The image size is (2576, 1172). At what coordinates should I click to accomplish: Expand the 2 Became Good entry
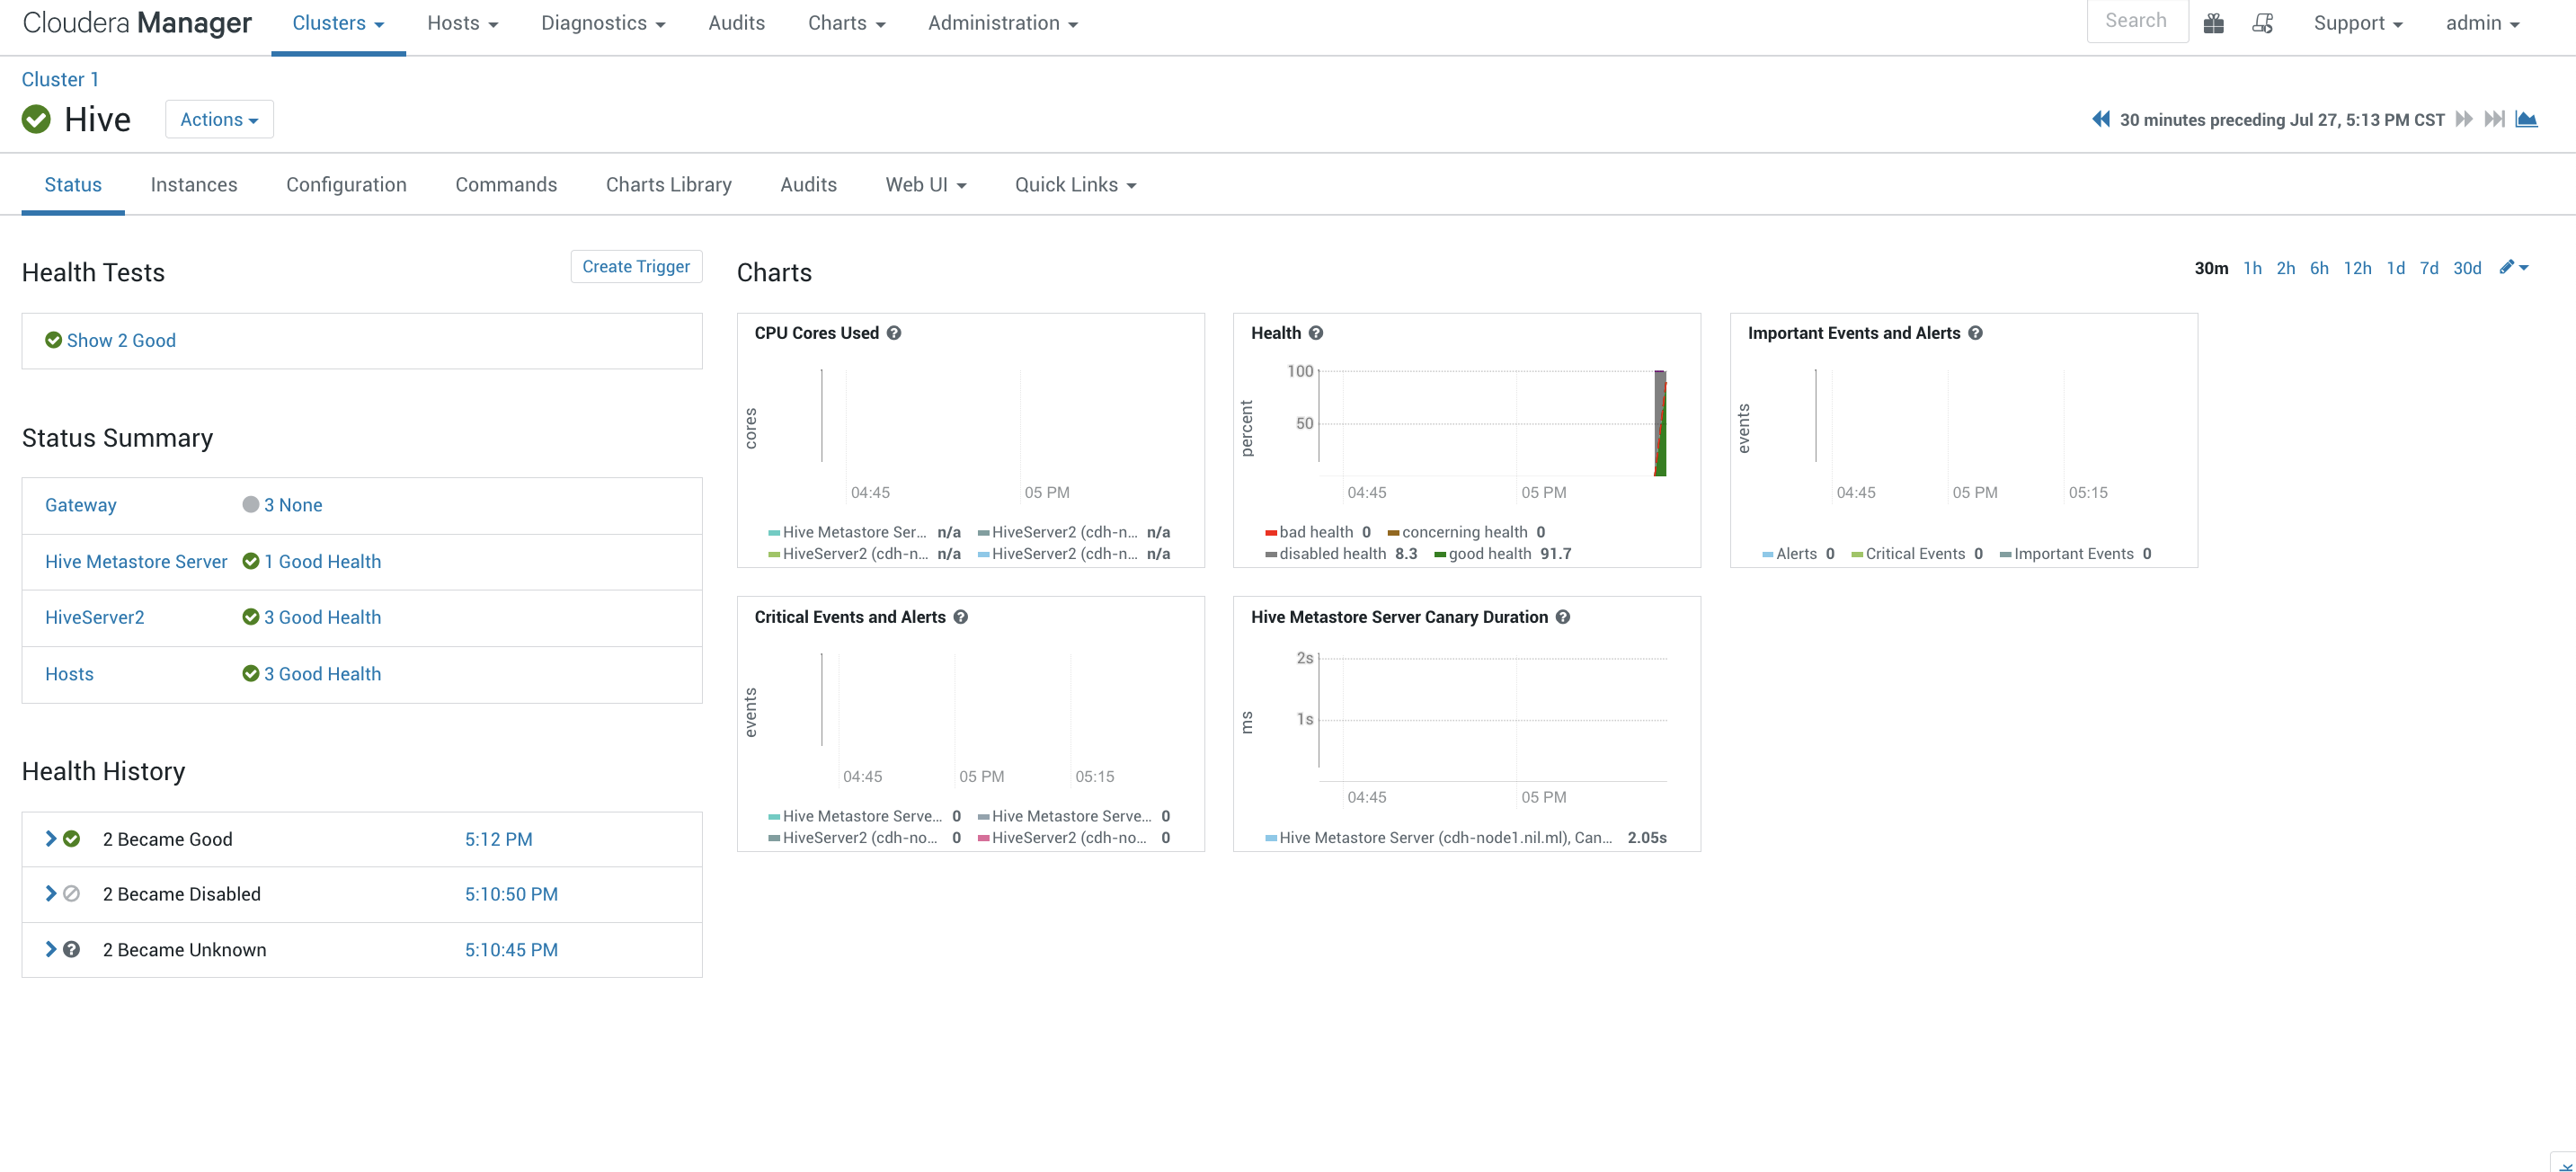pyautogui.click(x=50, y=839)
